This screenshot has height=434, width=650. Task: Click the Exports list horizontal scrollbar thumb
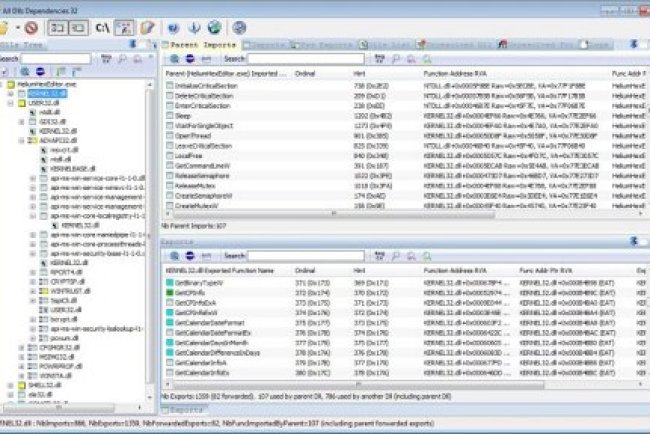[x=359, y=385]
